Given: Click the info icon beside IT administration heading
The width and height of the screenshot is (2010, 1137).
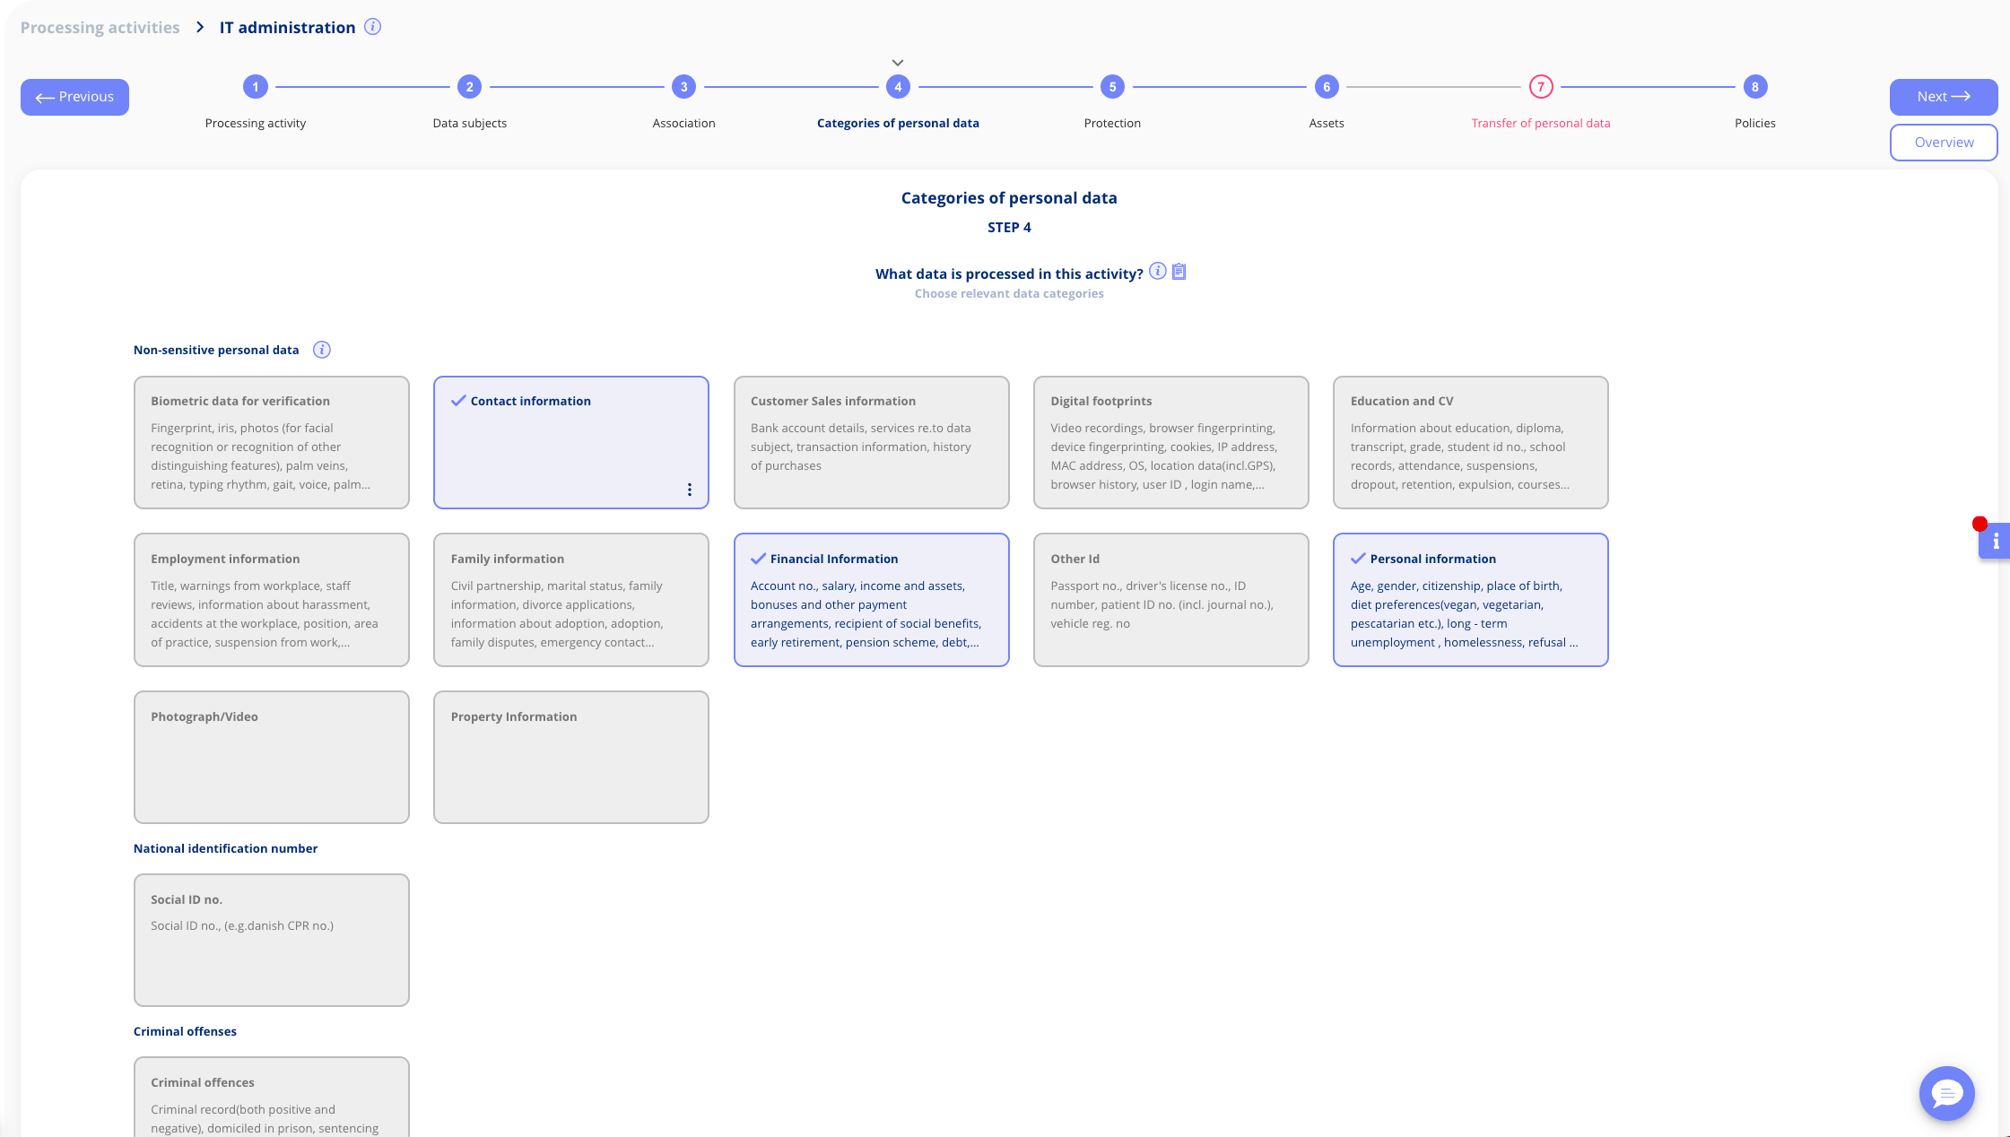Looking at the screenshot, I should (372, 26).
